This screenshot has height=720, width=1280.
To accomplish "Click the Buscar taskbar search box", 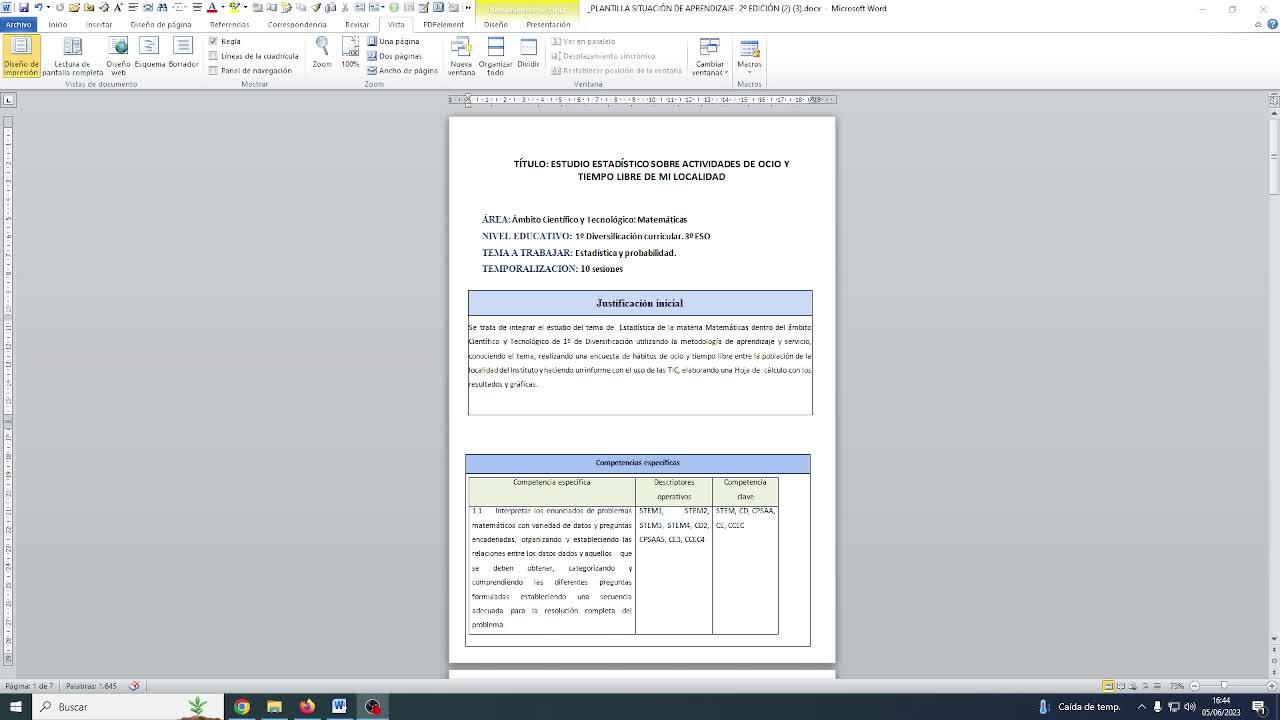I will [x=126, y=707].
